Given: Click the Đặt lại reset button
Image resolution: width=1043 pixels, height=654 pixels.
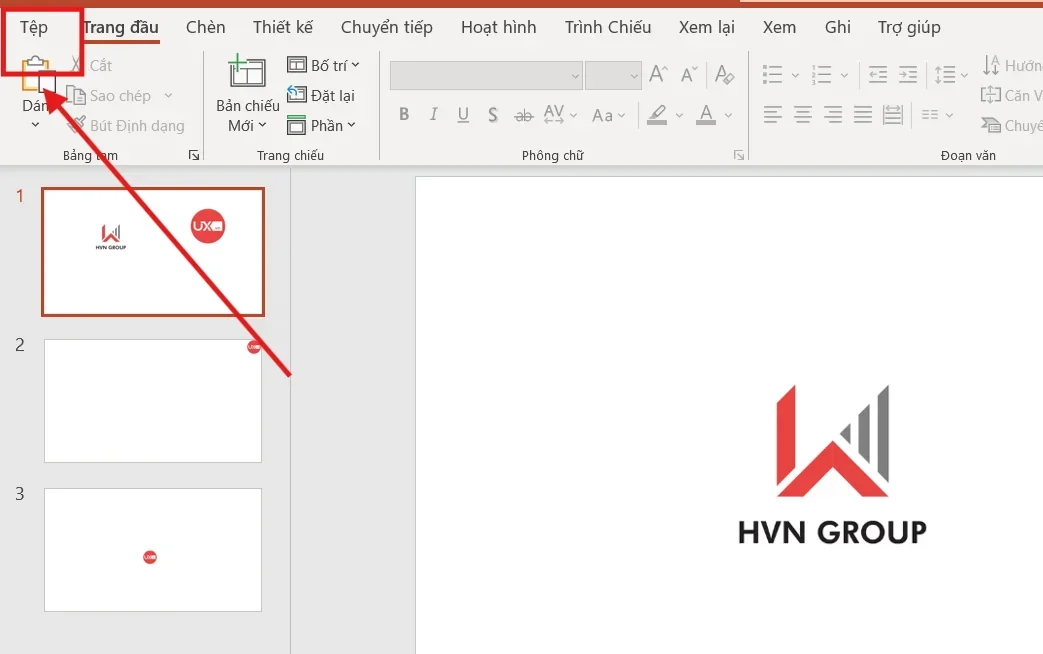Looking at the screenshot, I should click(321, 95).
